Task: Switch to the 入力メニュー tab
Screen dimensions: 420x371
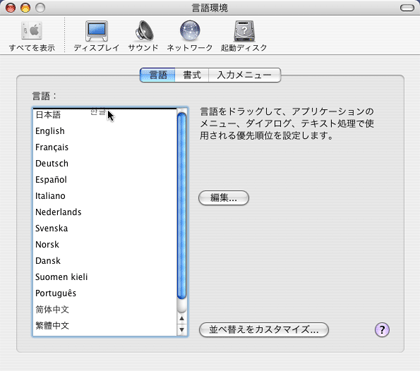Action: click(x=244, y=75)
